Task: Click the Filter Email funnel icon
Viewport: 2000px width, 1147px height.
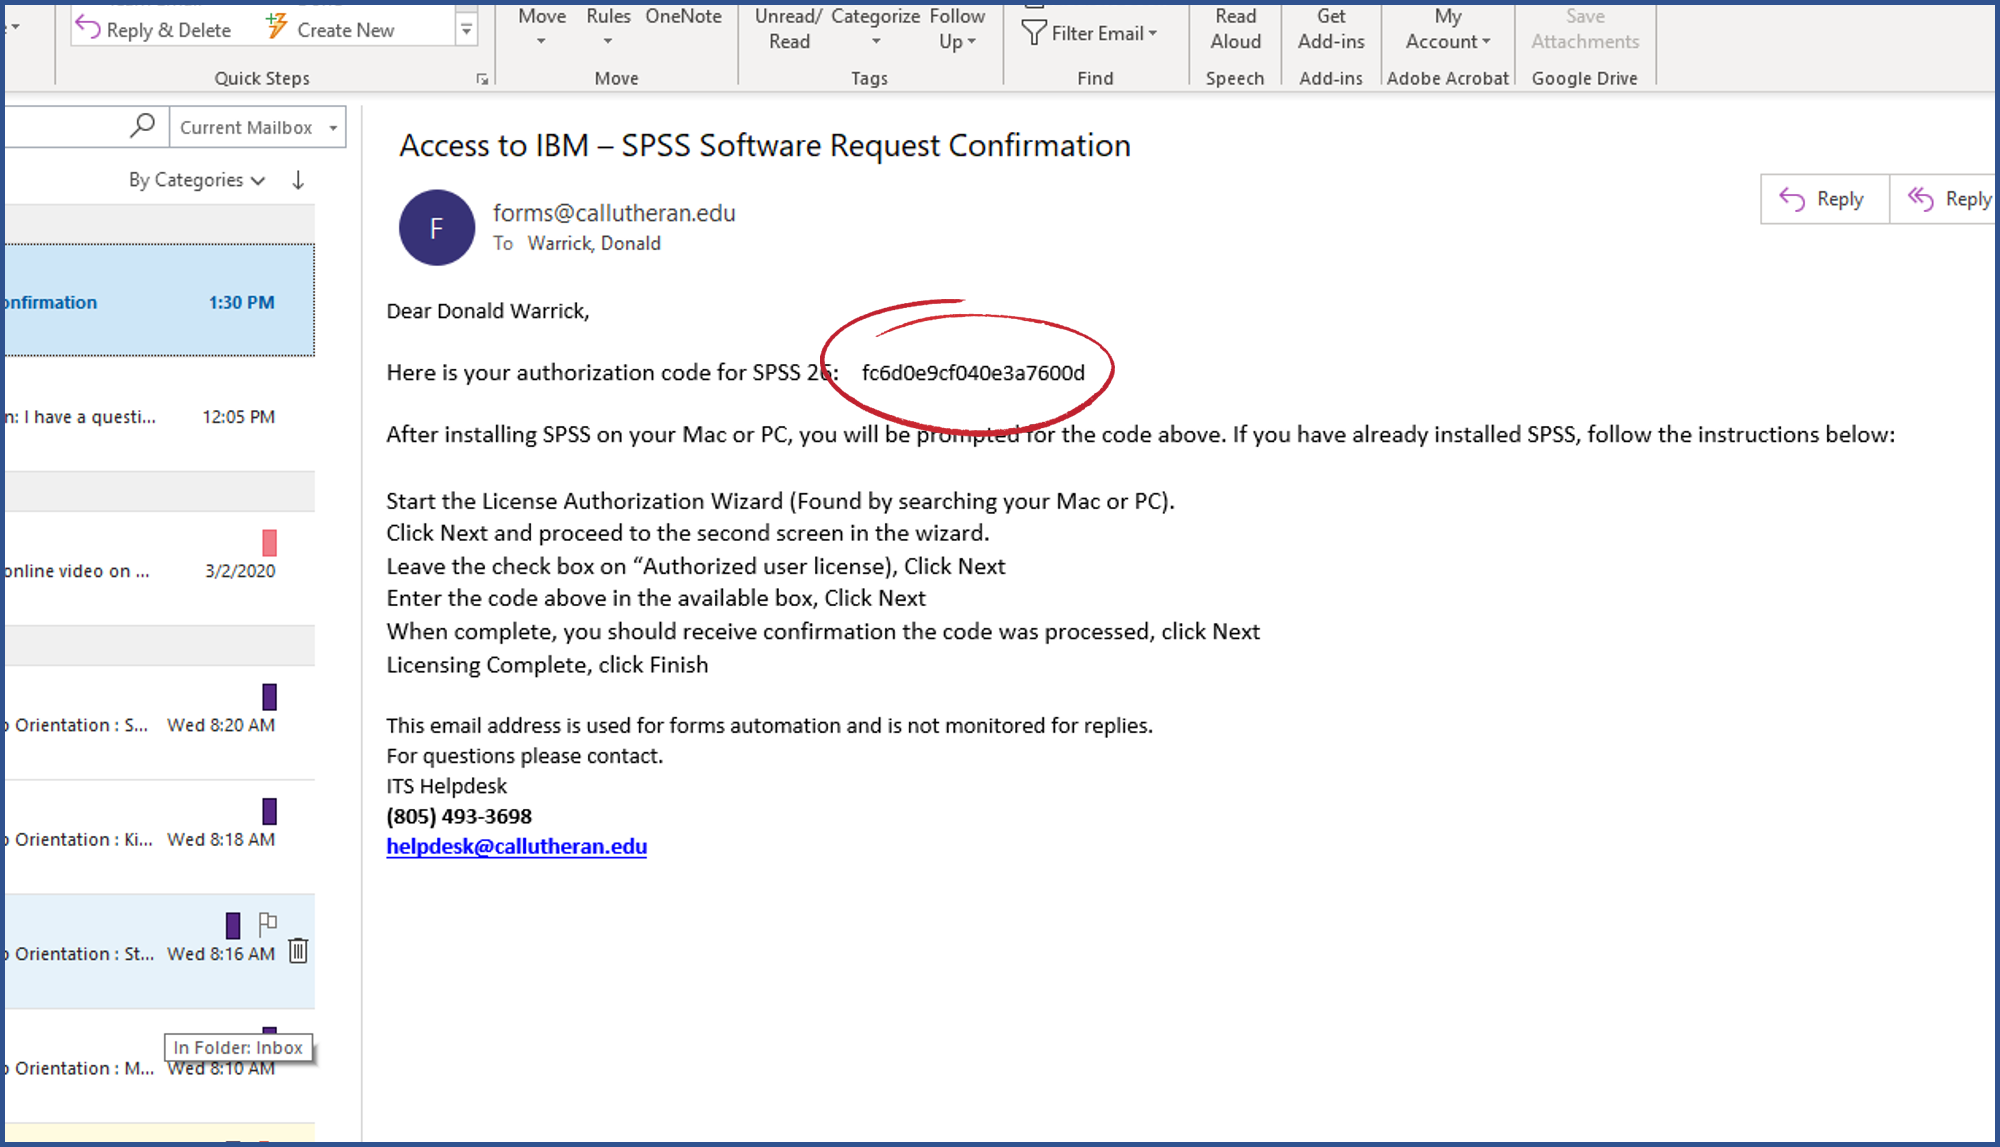Action: coord(1034,33)
